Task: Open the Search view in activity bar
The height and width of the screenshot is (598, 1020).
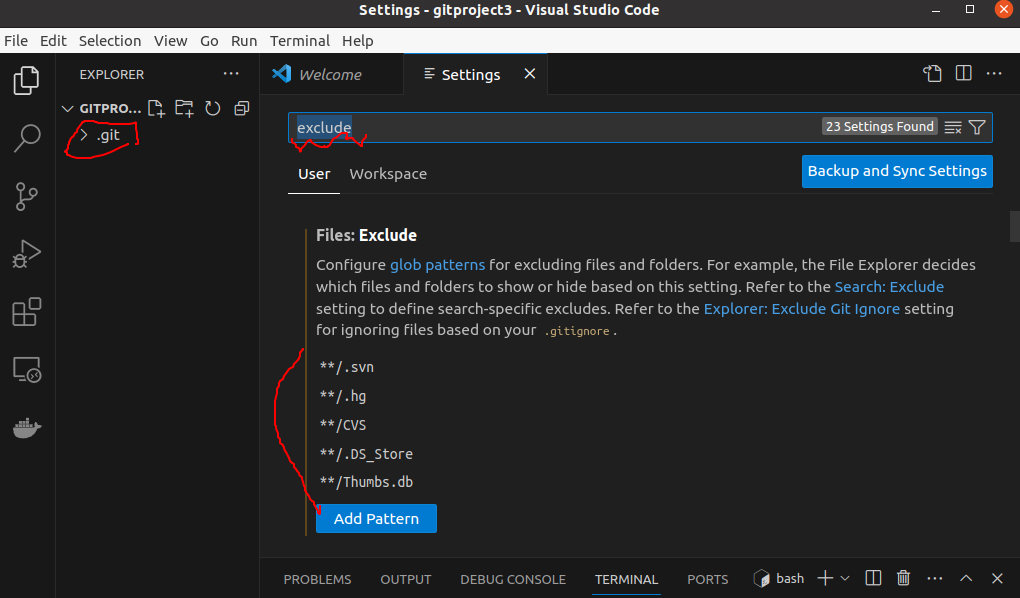Action: [x=27, y=138]
